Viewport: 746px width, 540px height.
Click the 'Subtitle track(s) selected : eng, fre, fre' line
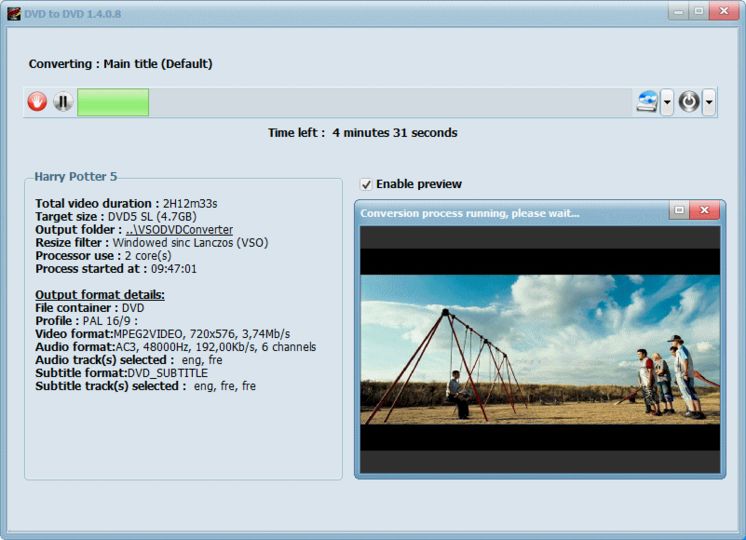146,386
